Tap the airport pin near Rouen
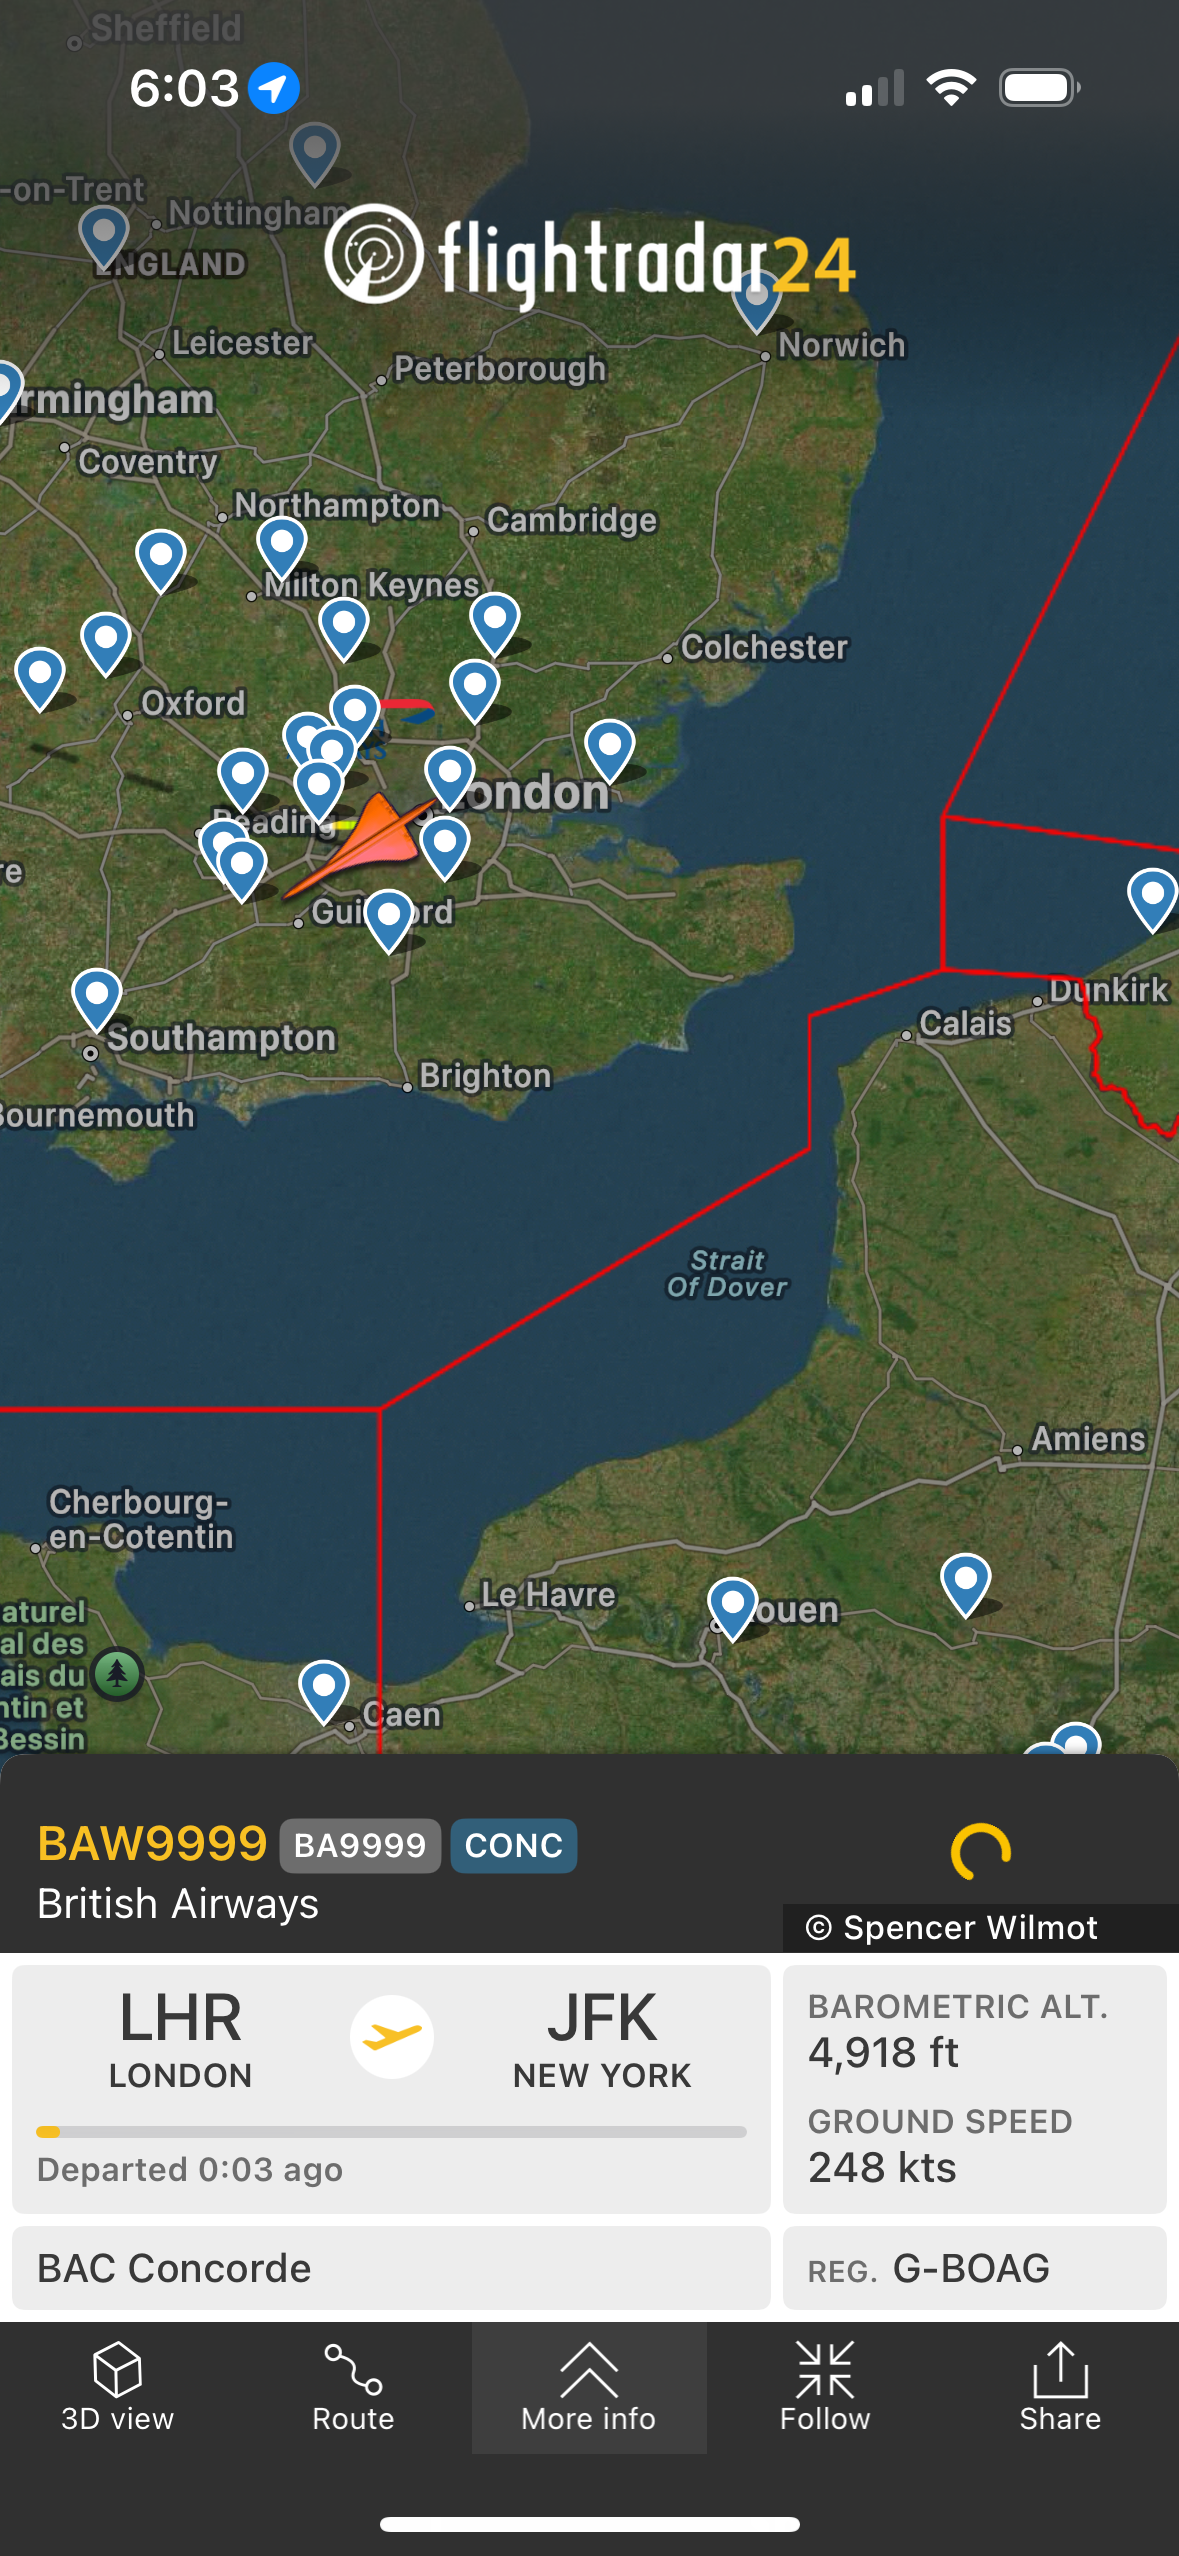Viewport: 1179px width, 2556px height. coord(732,1609)
